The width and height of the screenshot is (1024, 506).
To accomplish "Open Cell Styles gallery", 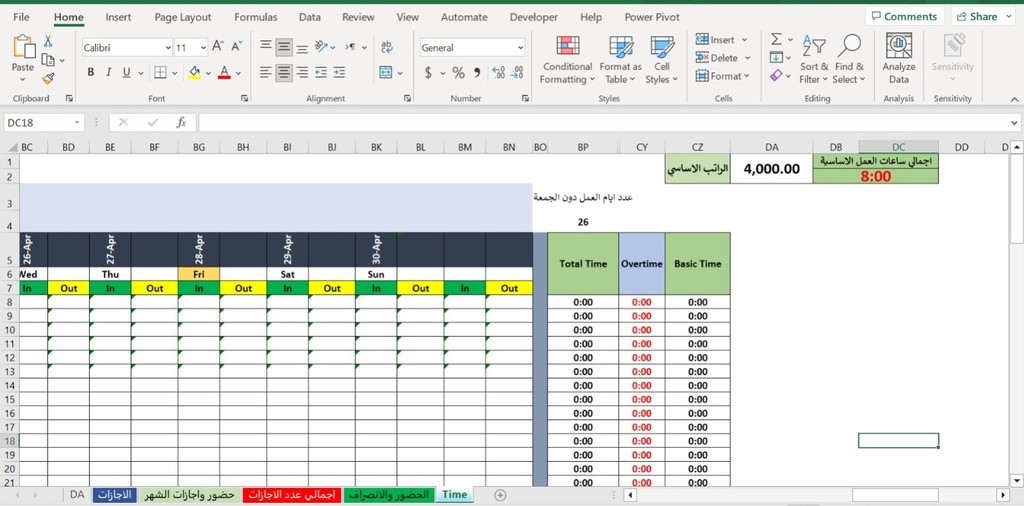I will point(662,60).
